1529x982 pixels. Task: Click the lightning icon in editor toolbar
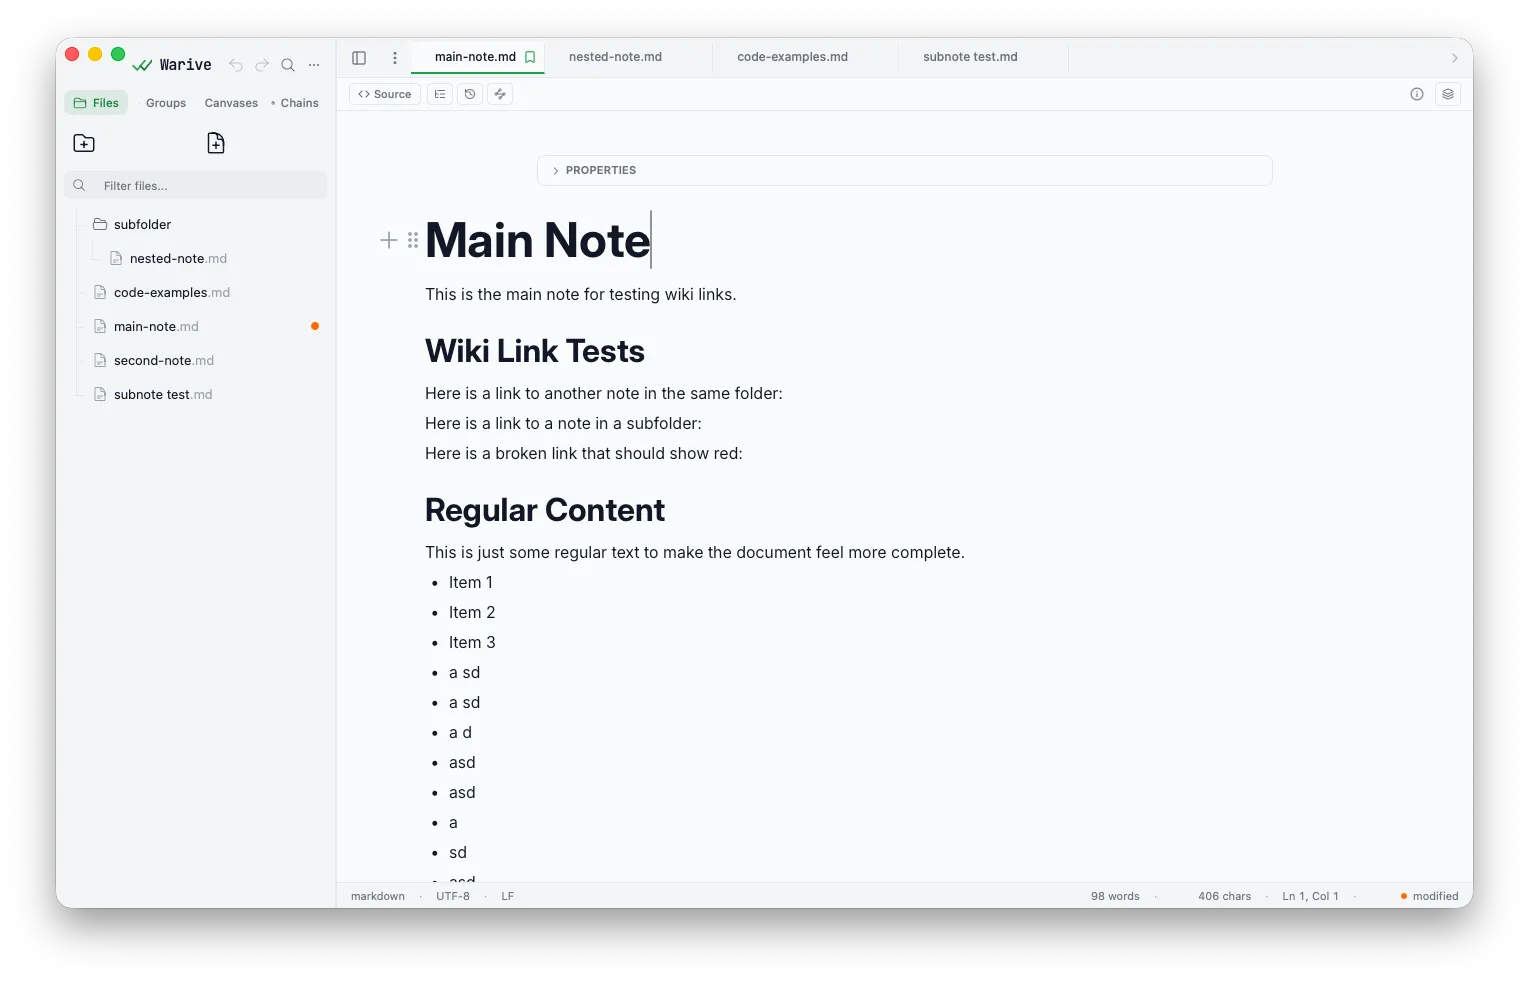coord(500,94)
